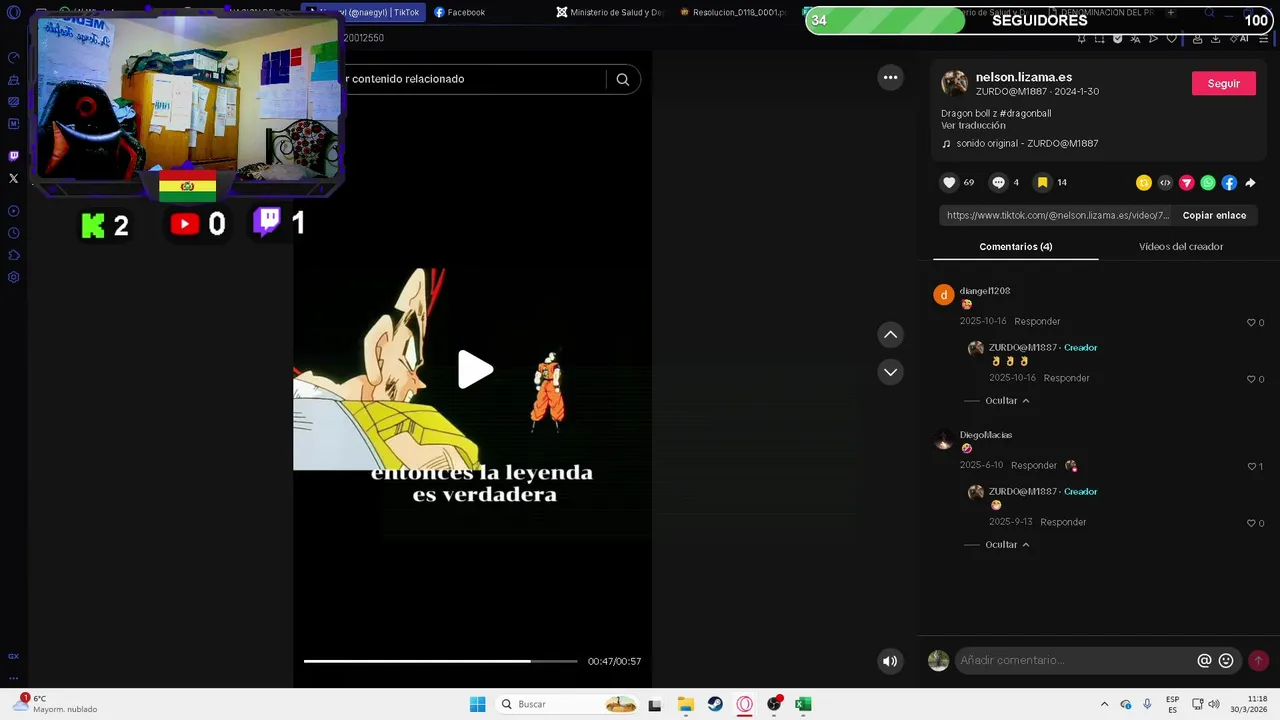Click the browser translate page icon
1280x720 pixels.
1135,38
